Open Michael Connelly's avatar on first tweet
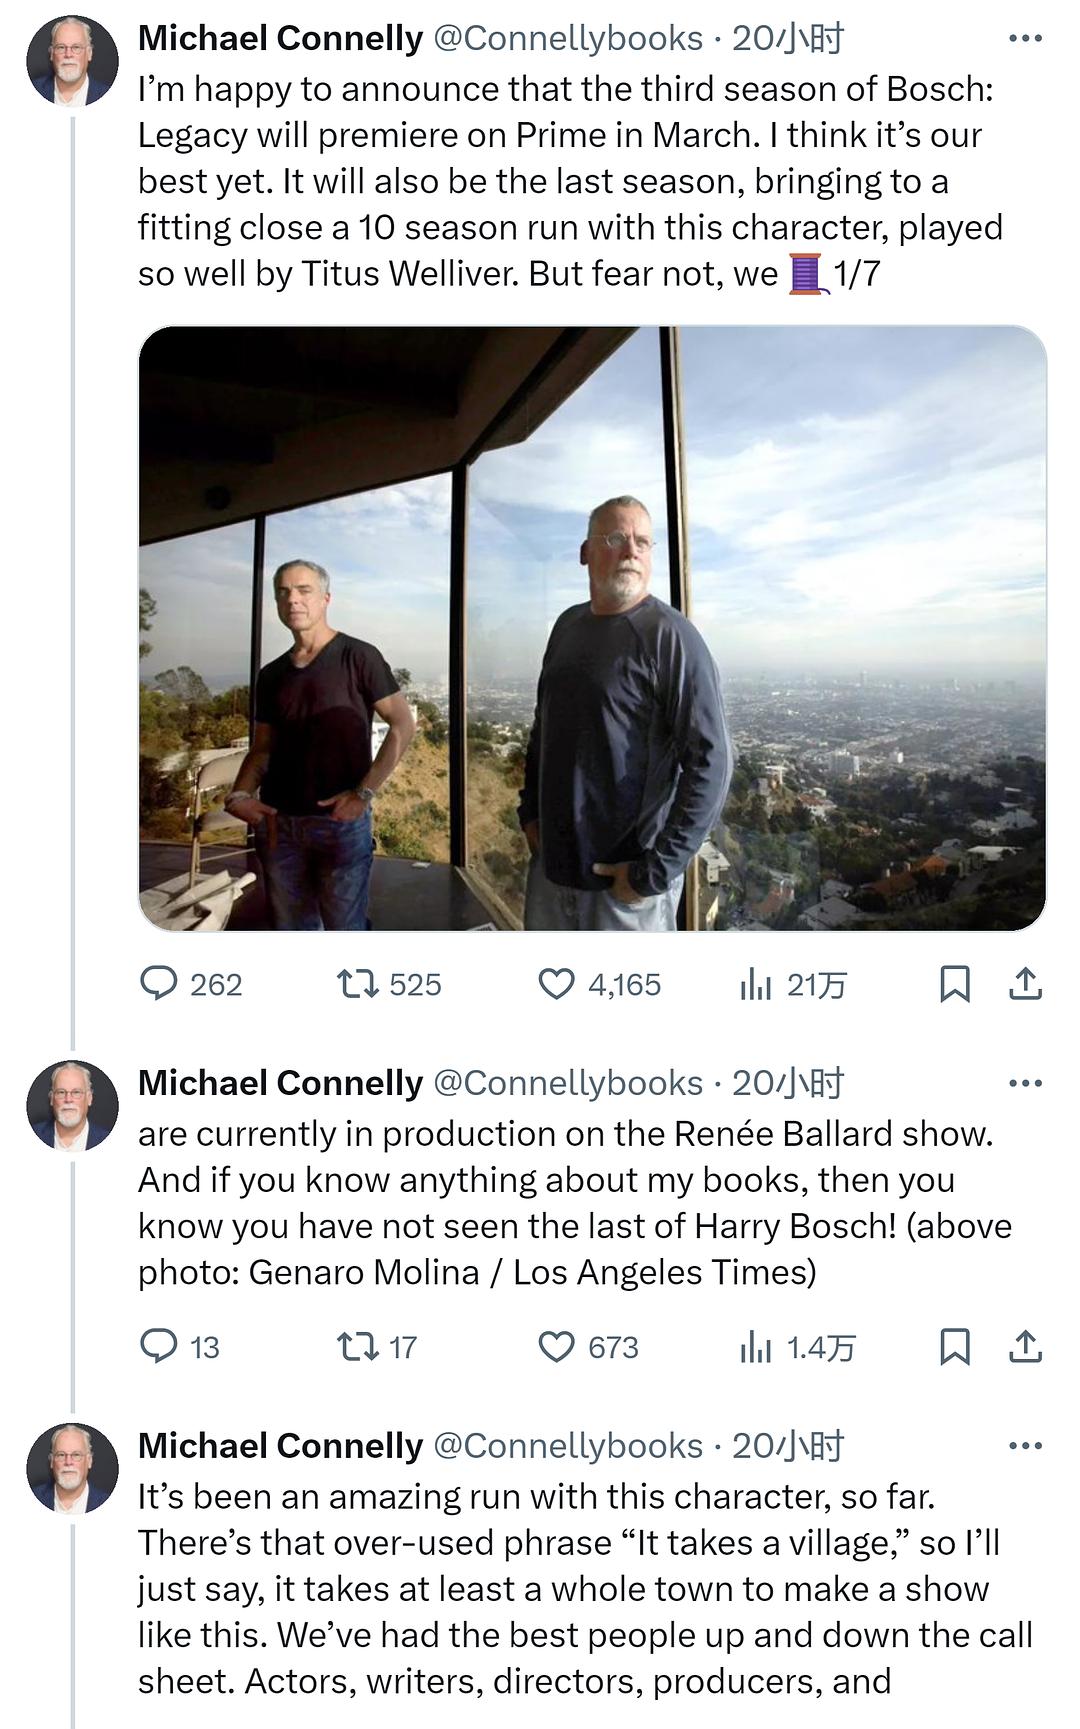Screen dimensions: 1080x1729 pyautogui.click(x=72, y=61)
